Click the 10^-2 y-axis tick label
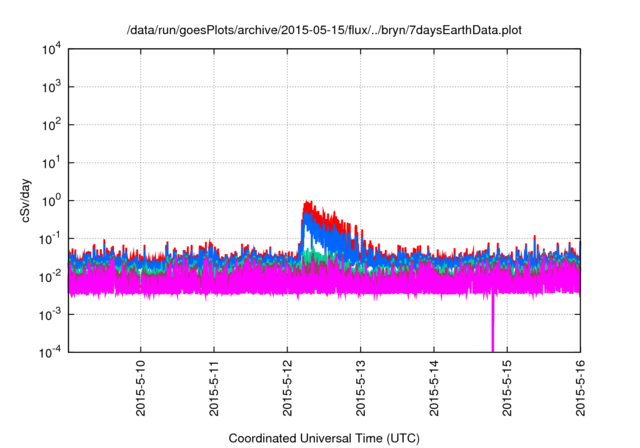The width and height of the screenshot is (640, 448). [50, 277]
